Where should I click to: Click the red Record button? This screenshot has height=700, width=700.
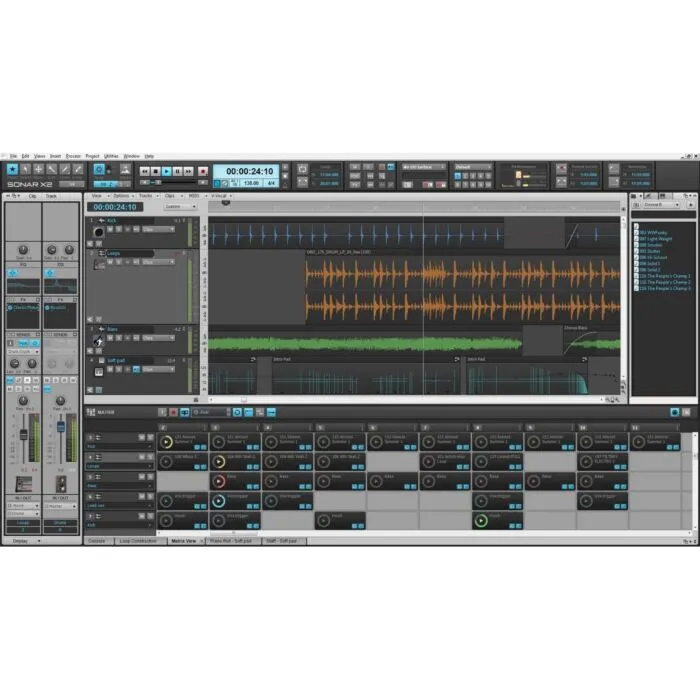coord(202,172)
